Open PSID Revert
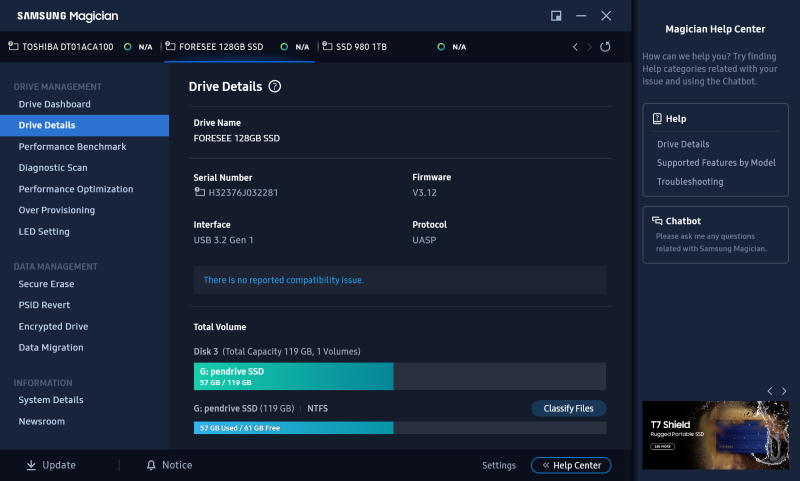Screen dimensions: 800x481 44,305
